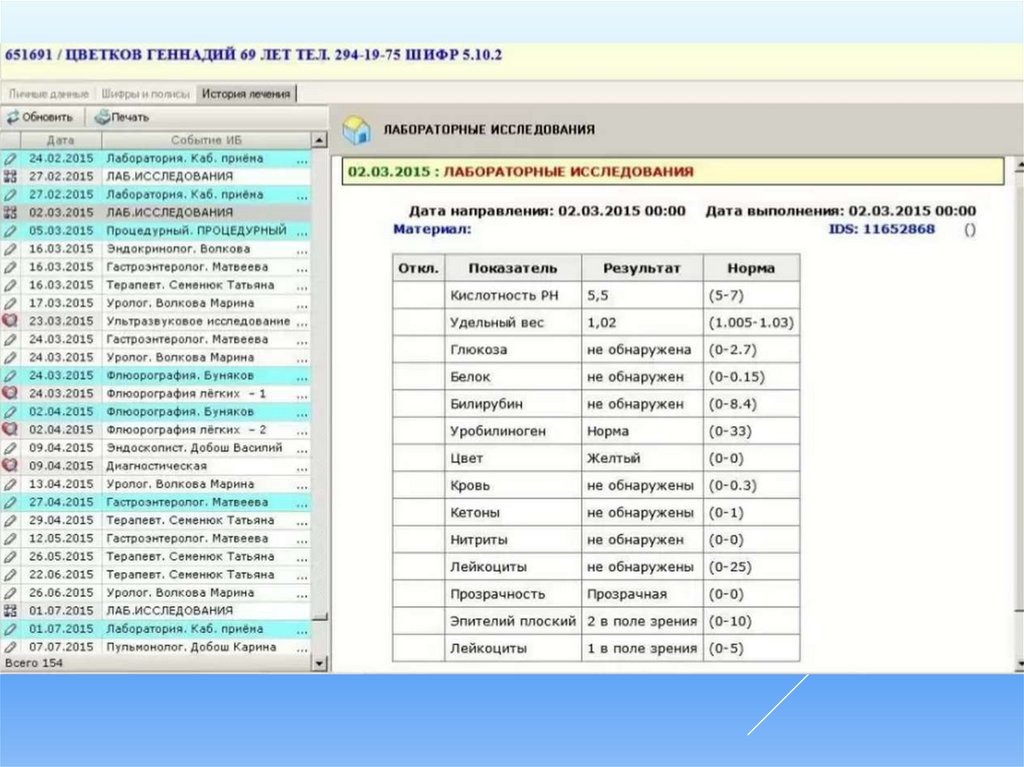
Task: Click the Кислотность РН indicator cell
Action: pyautogui.click(x=513, y=295)
